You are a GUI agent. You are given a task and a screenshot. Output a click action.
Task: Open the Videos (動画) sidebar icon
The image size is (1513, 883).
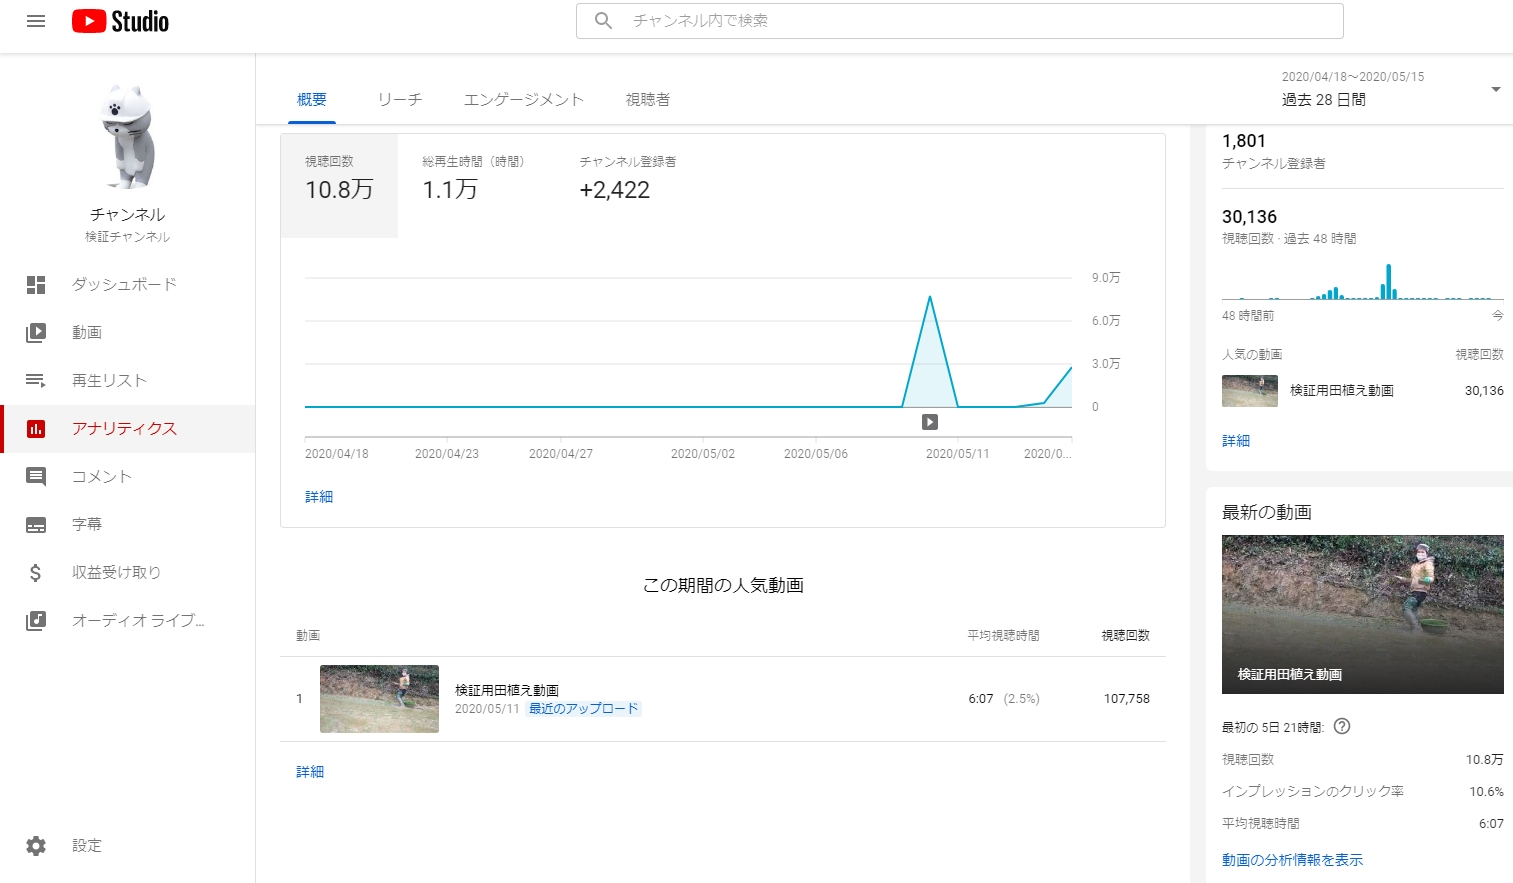click(x=36, y=333)
